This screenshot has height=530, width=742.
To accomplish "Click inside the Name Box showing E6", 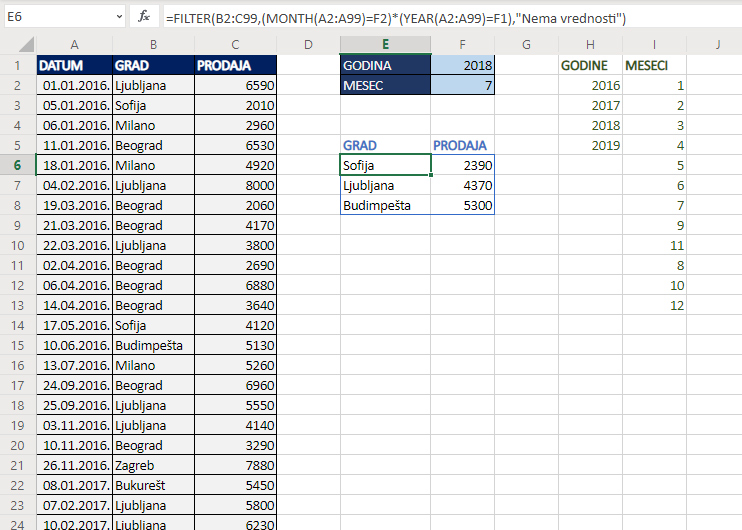I will coord(55,16).
